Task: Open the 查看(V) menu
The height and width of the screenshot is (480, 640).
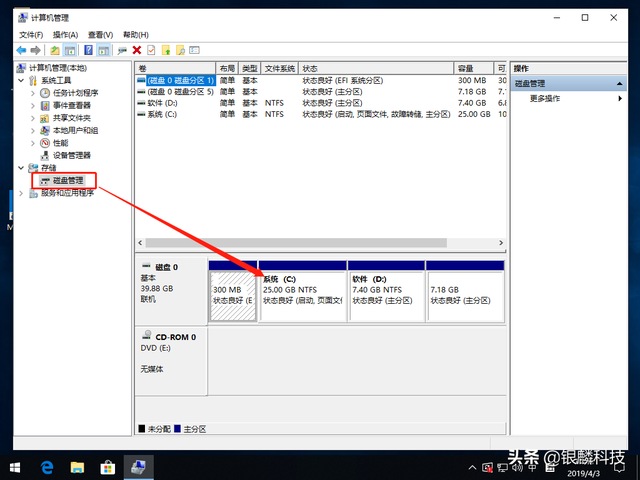Action: 100,35
